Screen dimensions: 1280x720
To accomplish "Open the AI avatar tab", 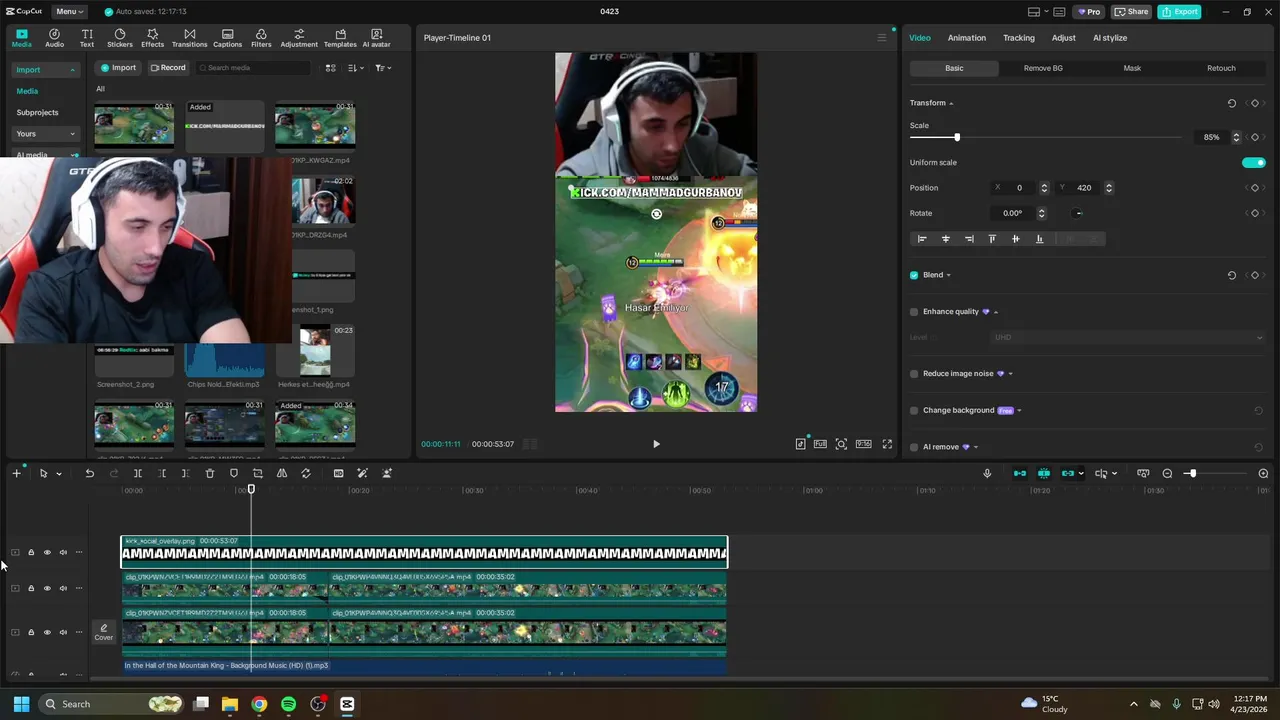I will tap(377, 38).
